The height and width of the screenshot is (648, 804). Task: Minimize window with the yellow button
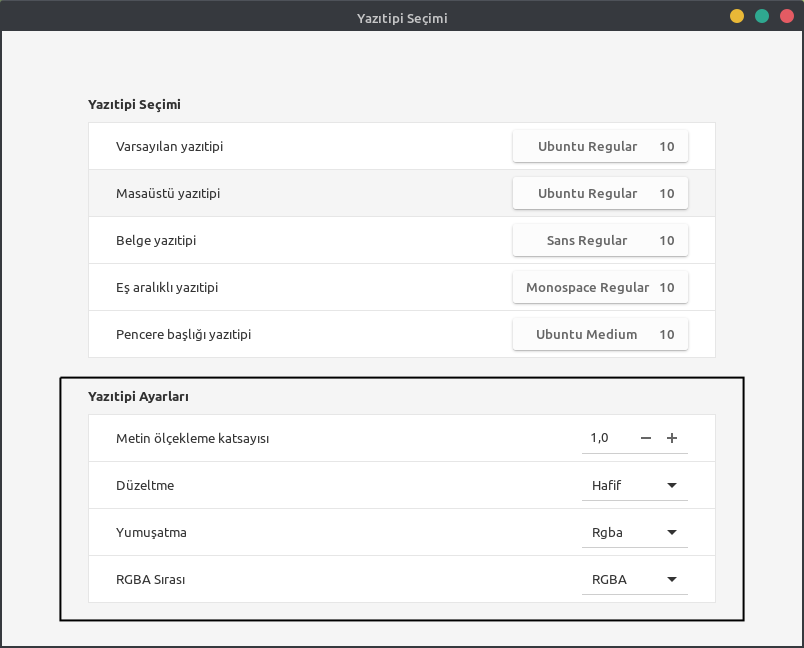coord(737,16)
